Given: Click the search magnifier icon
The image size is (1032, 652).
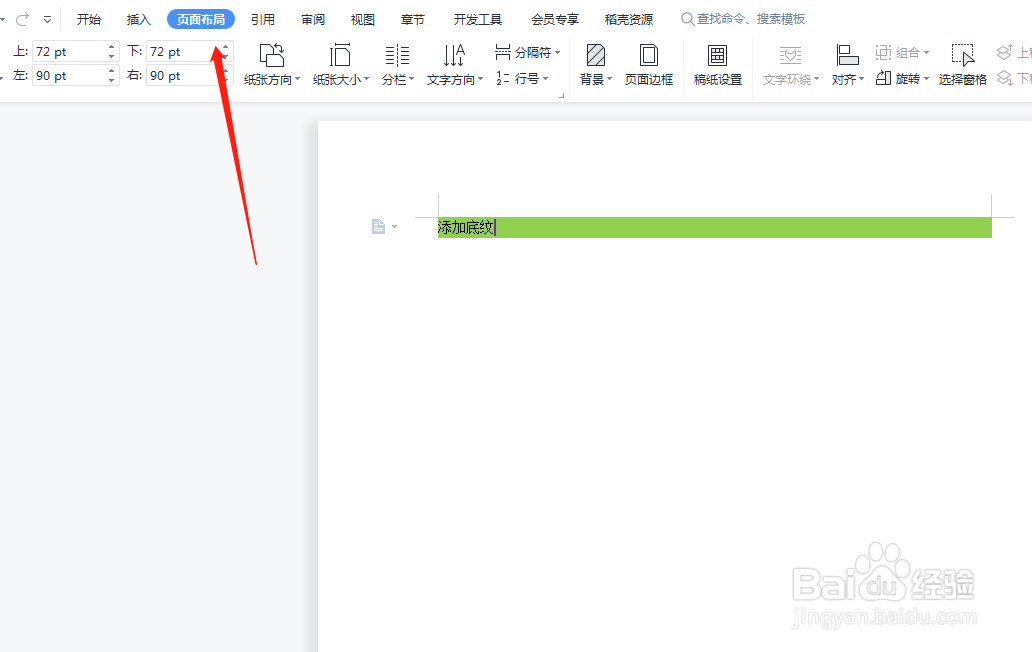Looking at the screenshot, I should (x=687, y=19).
